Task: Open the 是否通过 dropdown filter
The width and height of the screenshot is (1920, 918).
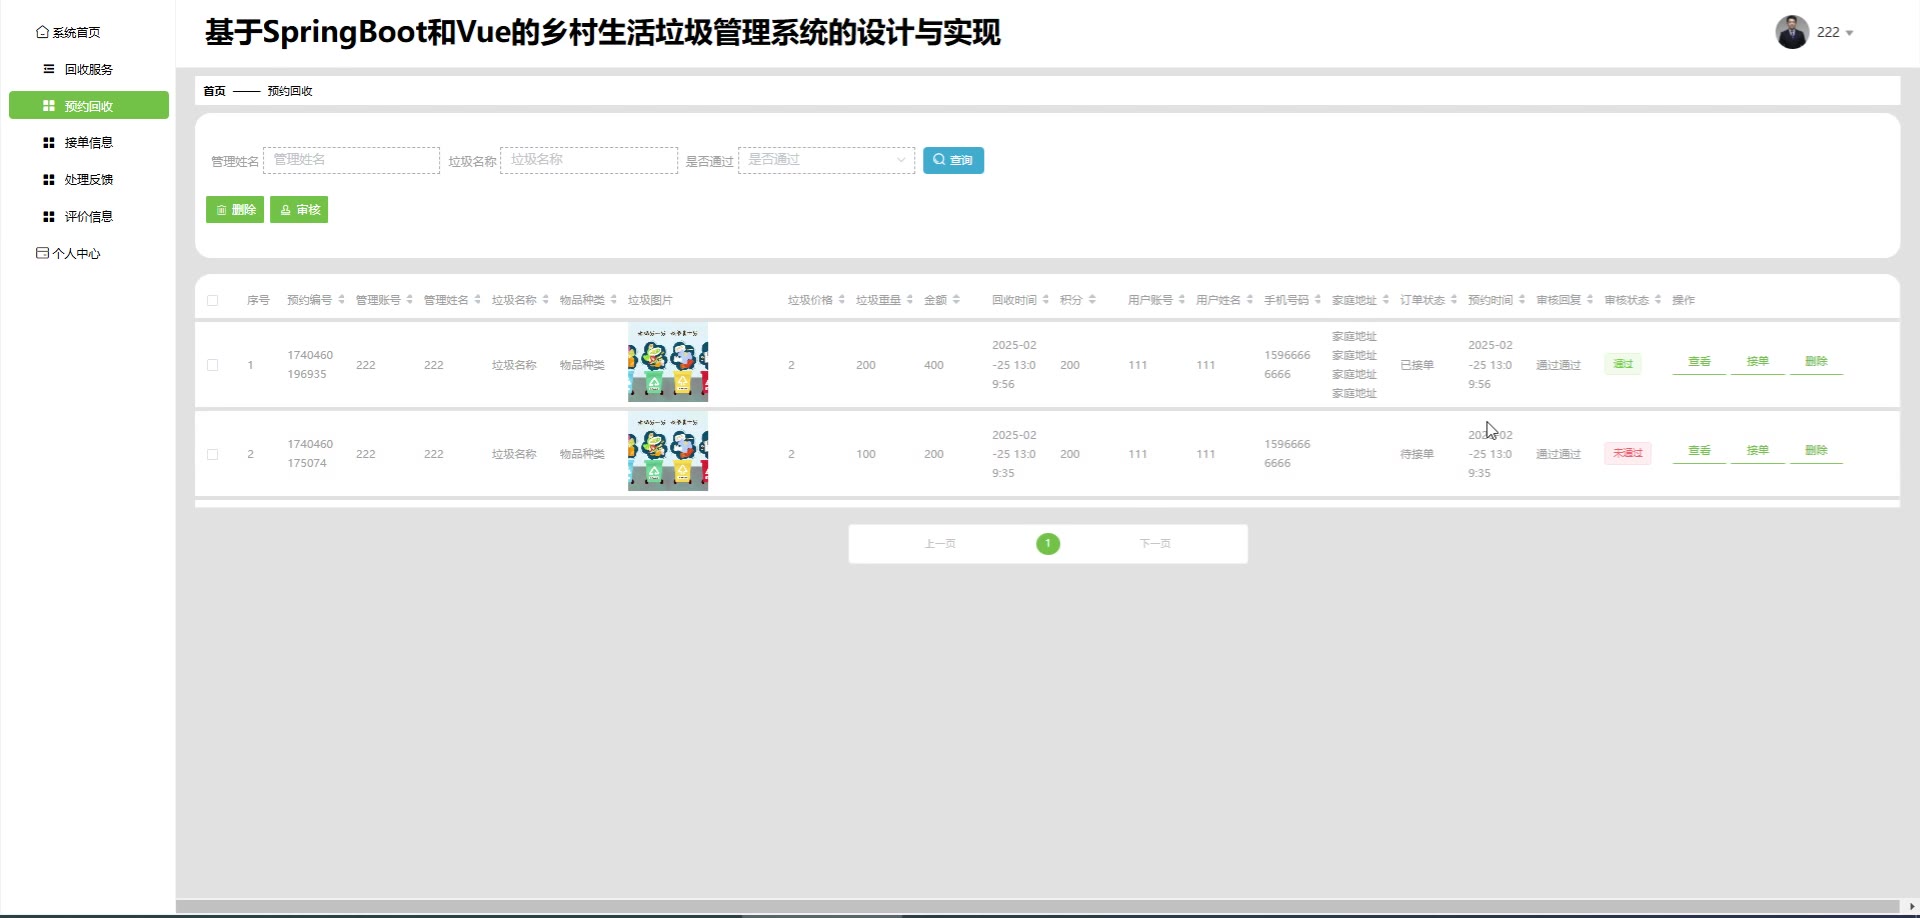Action: point(826,160)
